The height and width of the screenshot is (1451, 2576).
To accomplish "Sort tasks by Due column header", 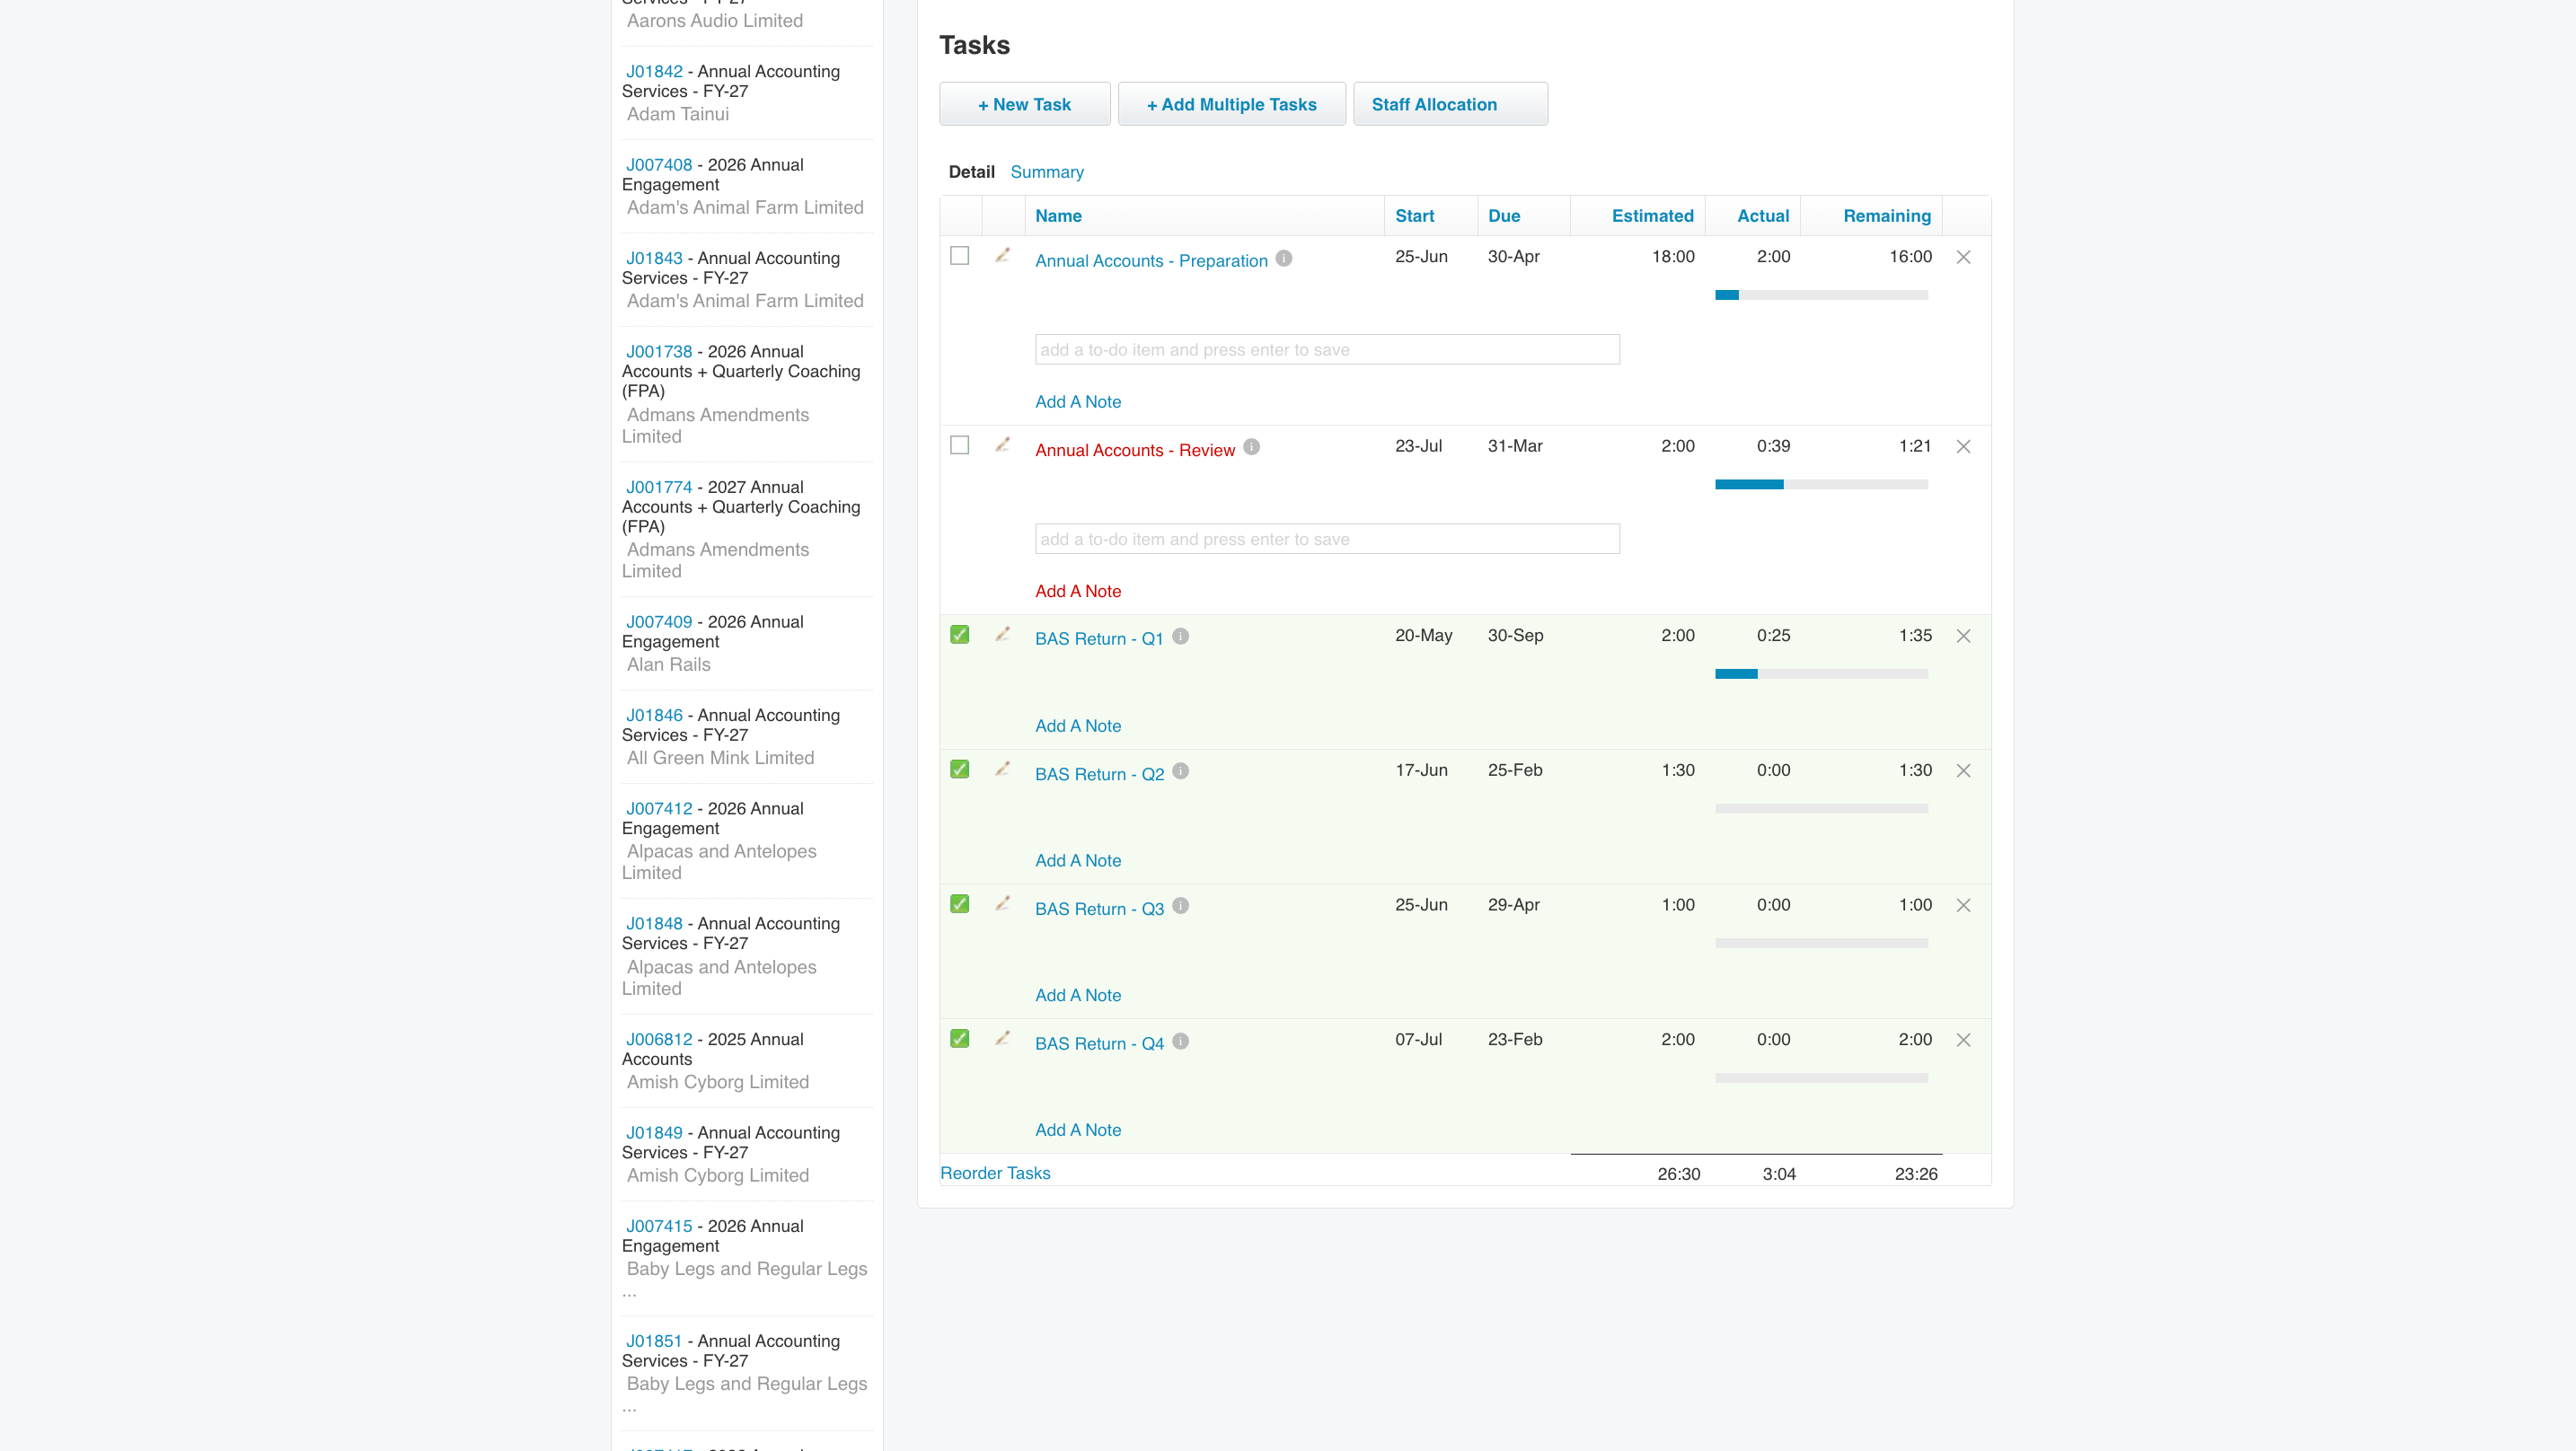I will pyautogui.click(x=1503, y=216).
